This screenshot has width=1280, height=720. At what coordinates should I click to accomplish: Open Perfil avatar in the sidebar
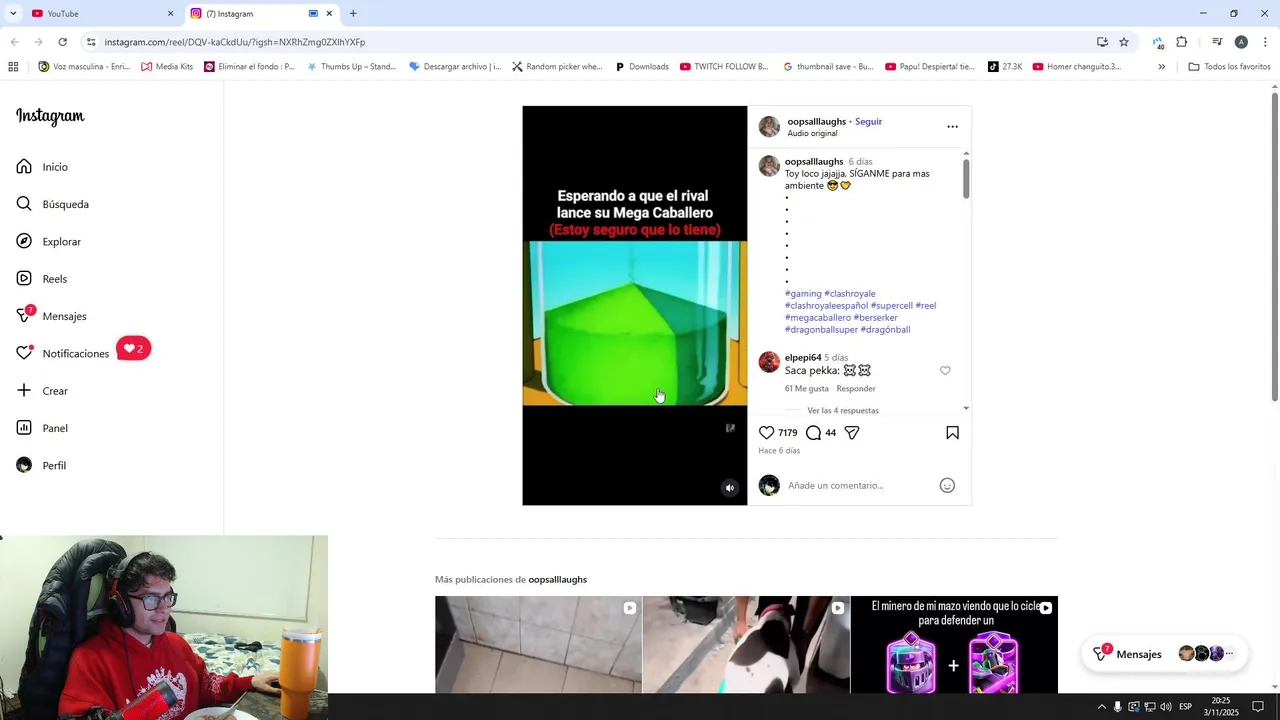pos(24,465)
